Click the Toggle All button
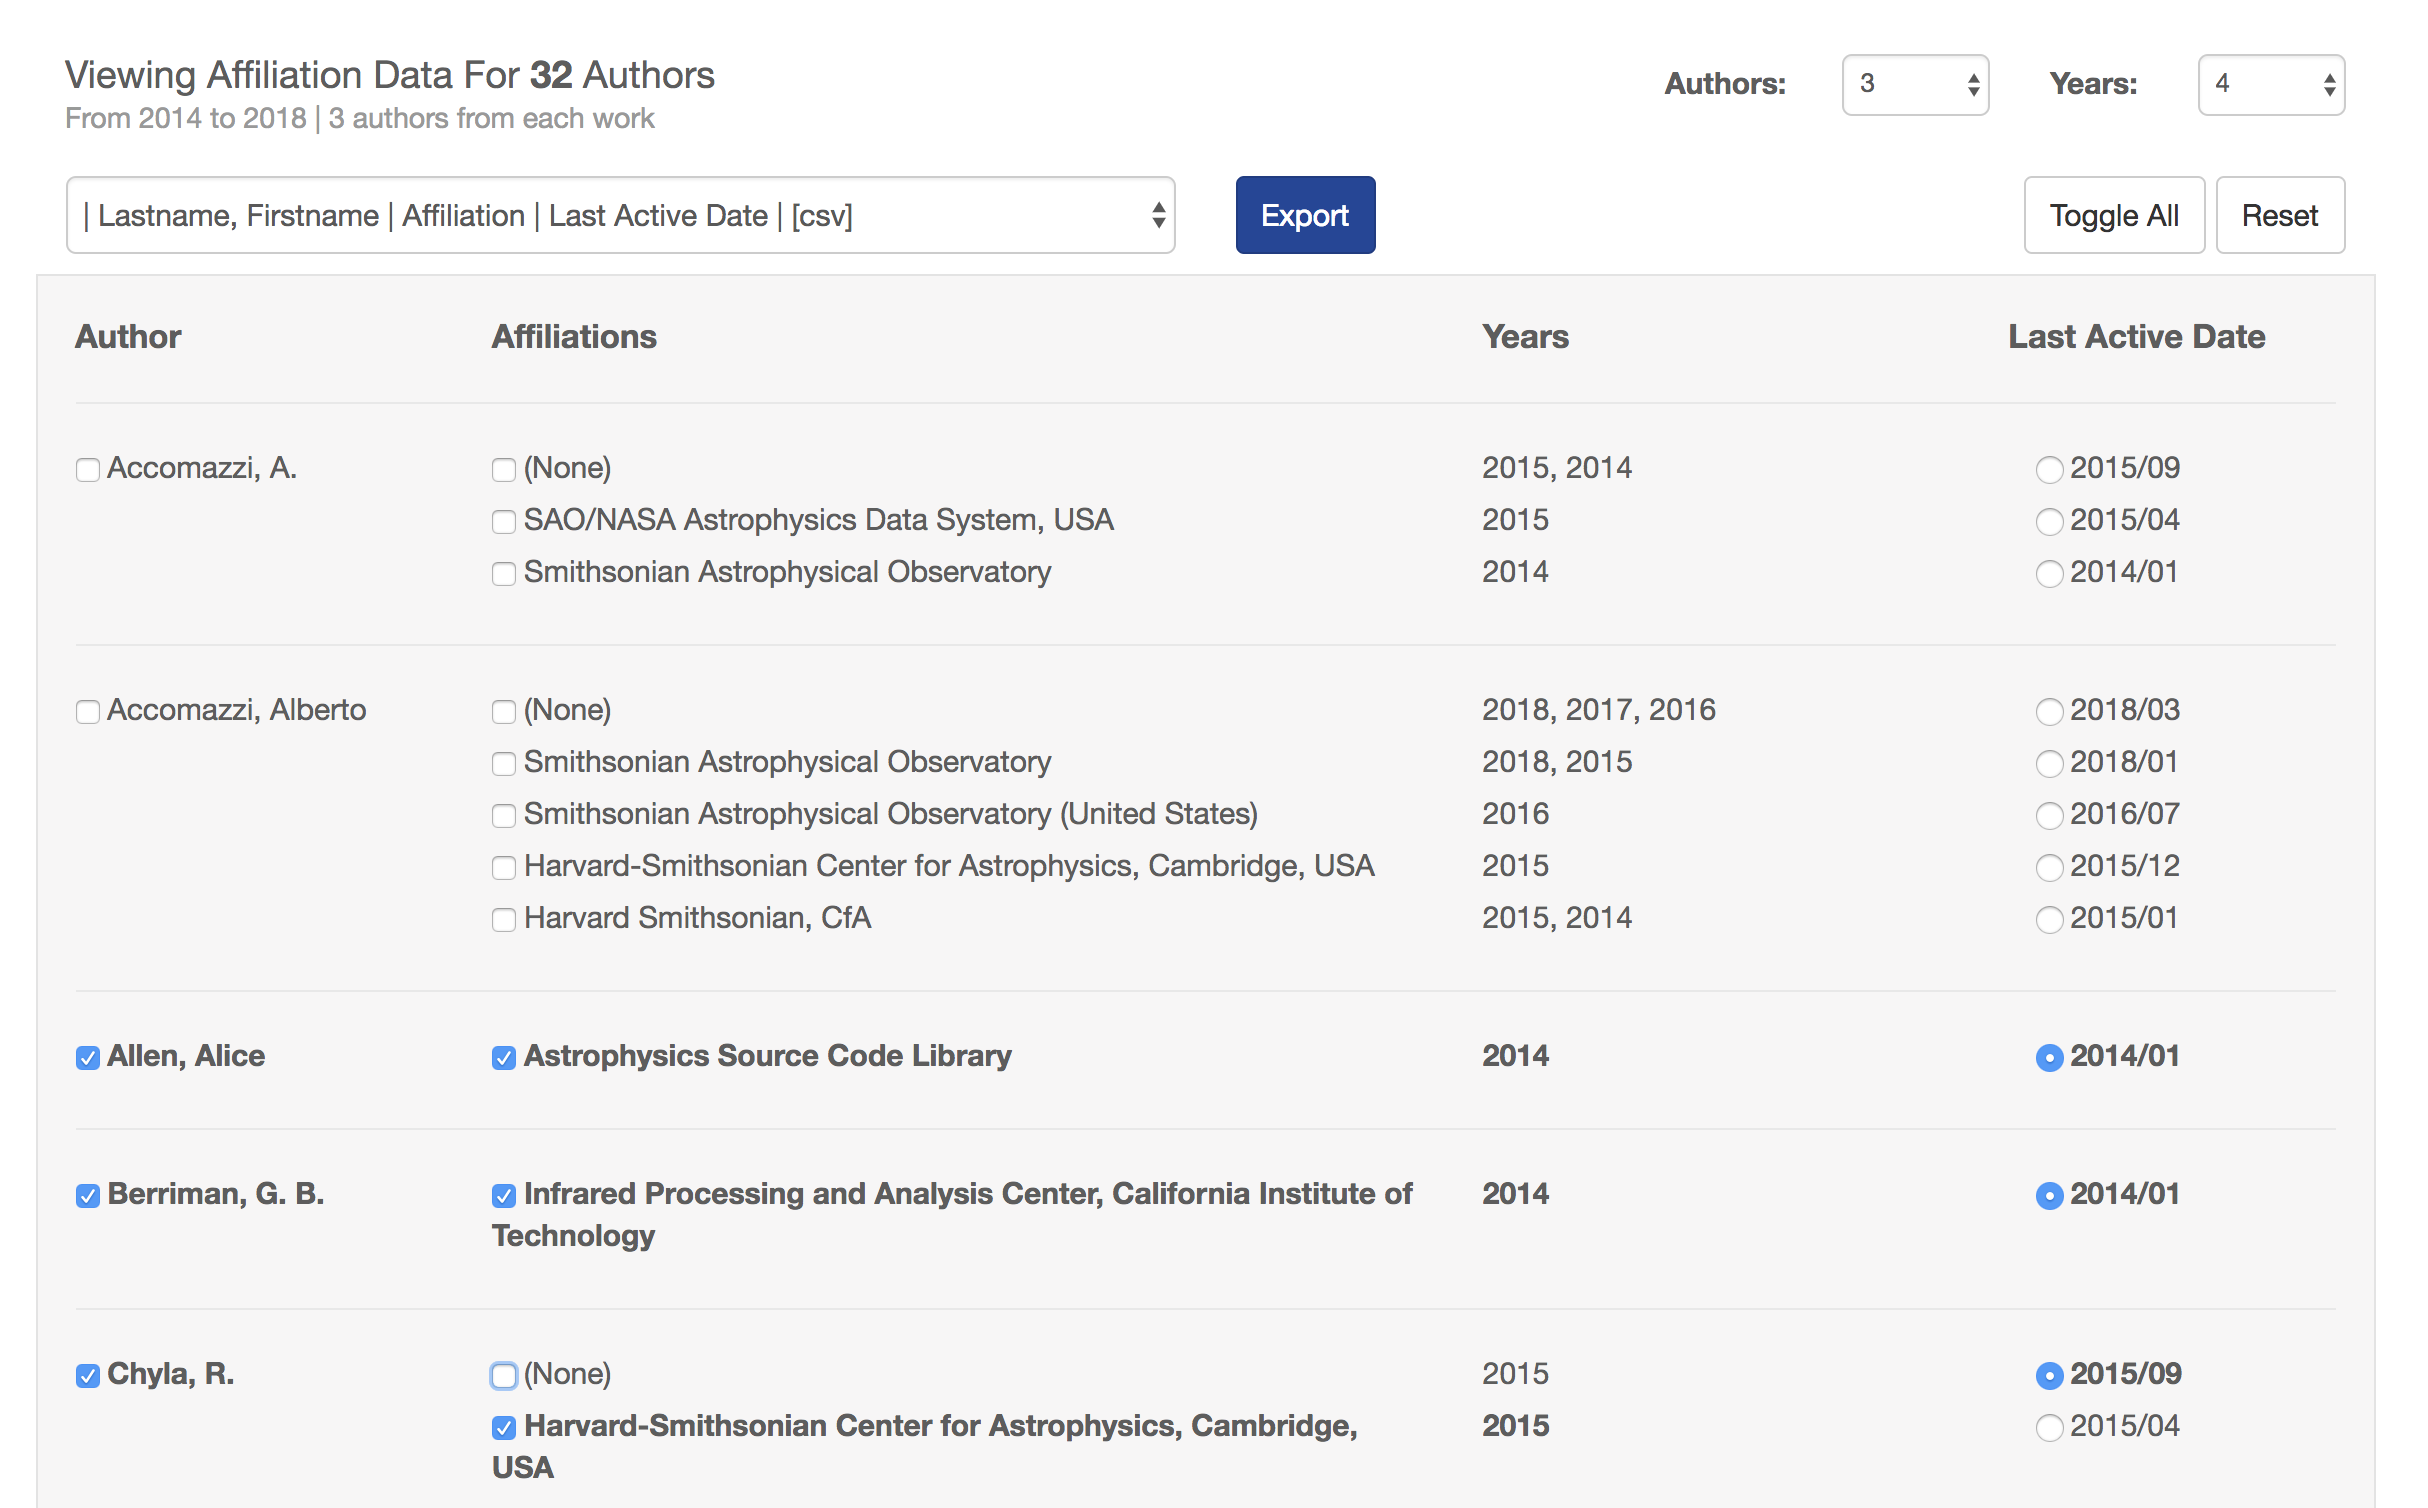This screenshot has width=2428, height=1508. pyautogui.click(x=2113, y=214)
